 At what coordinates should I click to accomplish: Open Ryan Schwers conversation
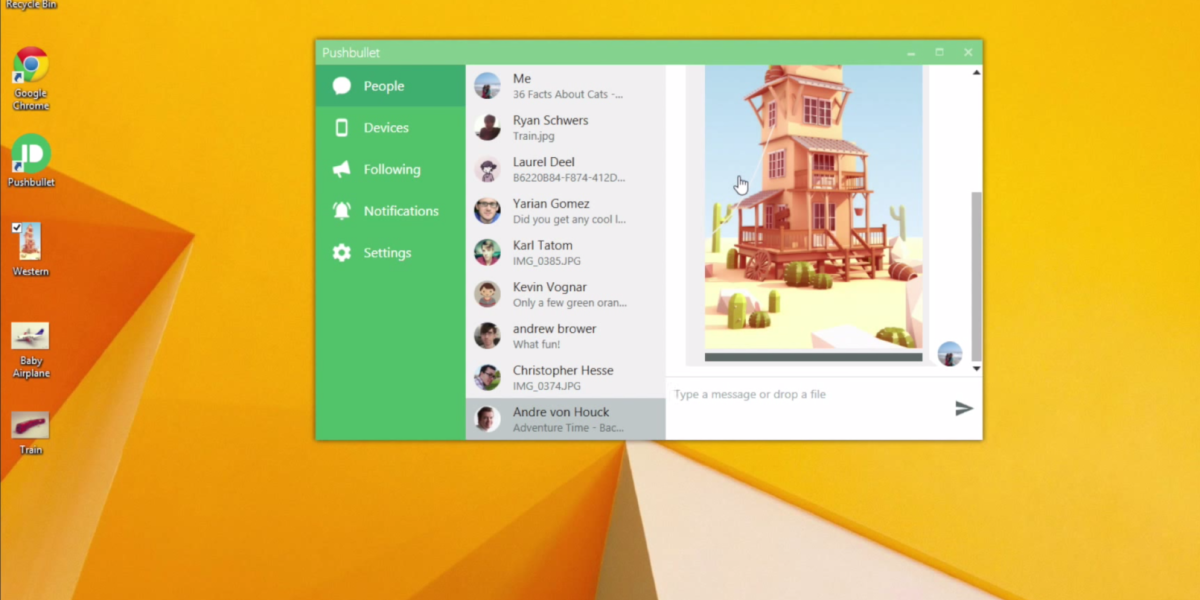tap(566, 128)
